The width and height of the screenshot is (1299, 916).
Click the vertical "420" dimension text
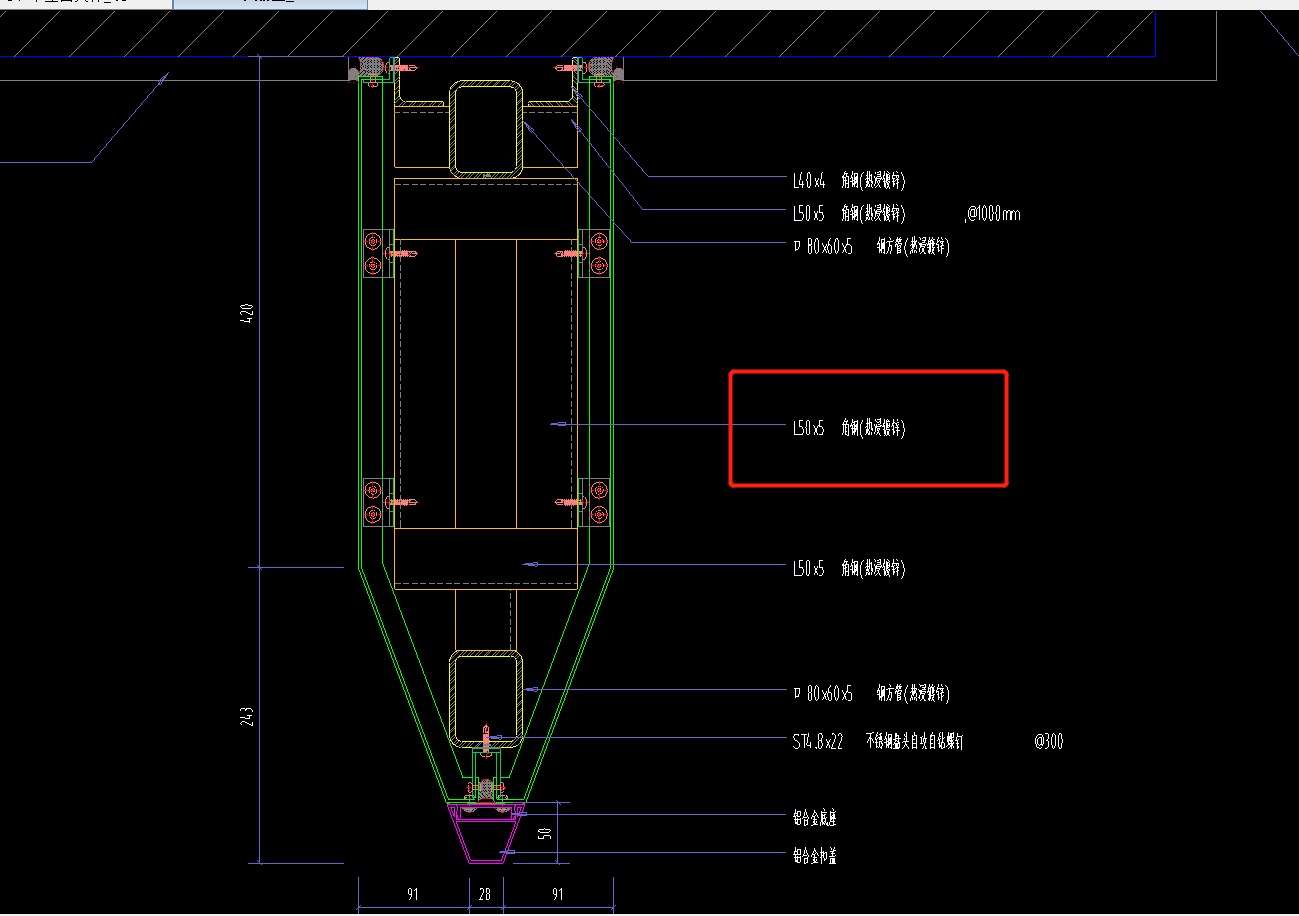pos(248,315)
